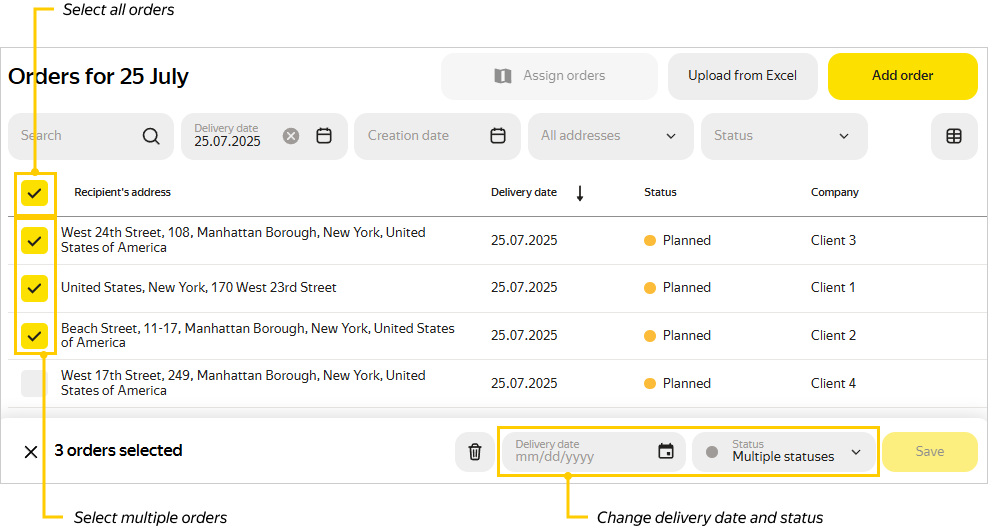Open calendar in Delivery date filter
This screenshot has width=988, height=527.
324,136
